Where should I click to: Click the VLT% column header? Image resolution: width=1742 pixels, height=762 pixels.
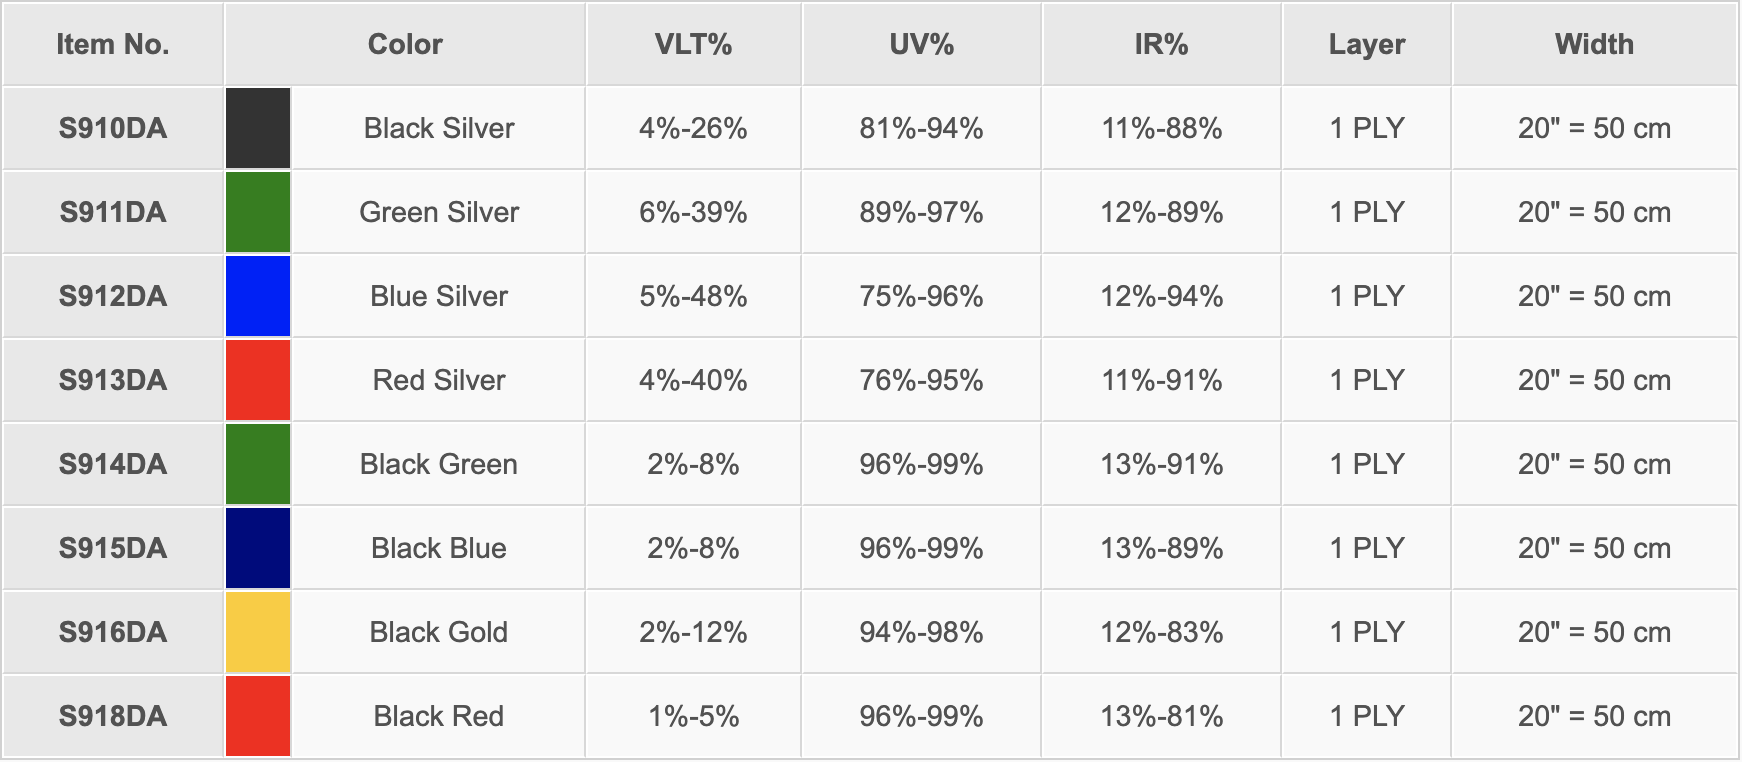pyautogui.click(x=693, y=44)
